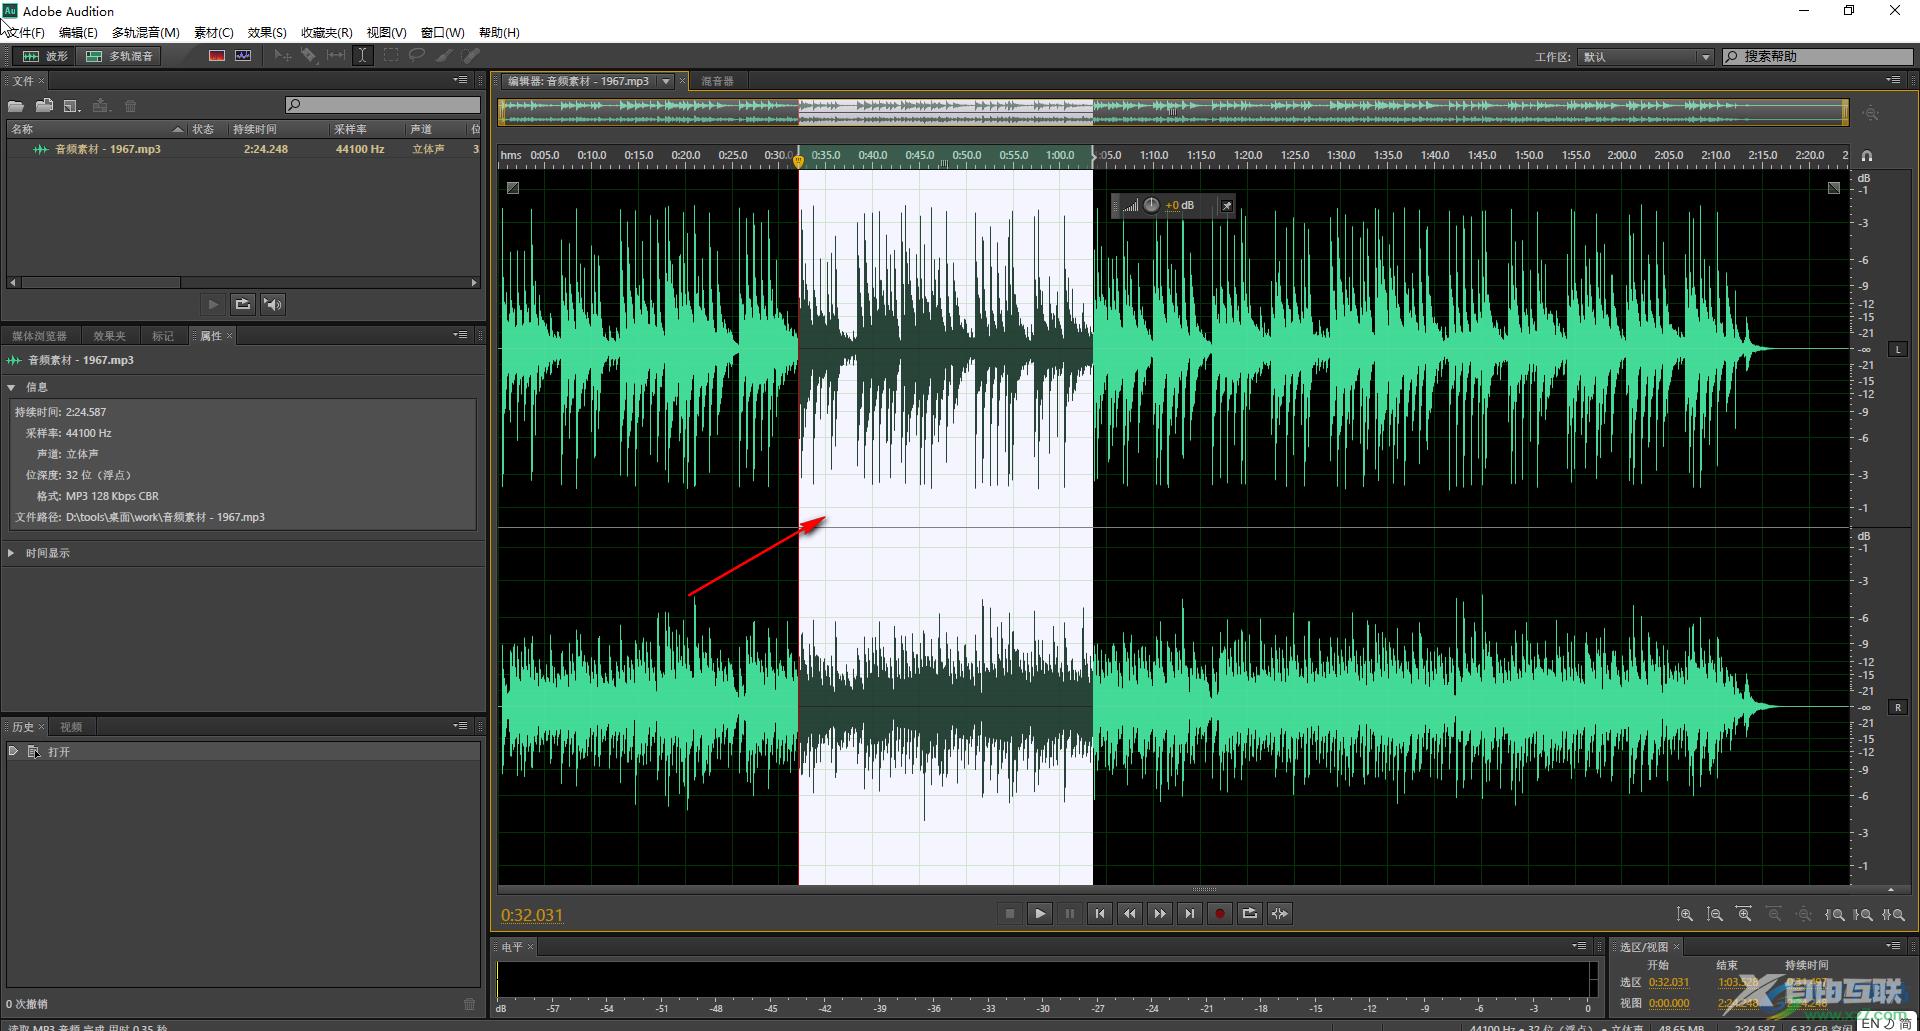This screenshot has height=1031, width=1920.
Task: Open the 收藏夹(R) menu
Action: pyautogui.click(x=327, y=32)
